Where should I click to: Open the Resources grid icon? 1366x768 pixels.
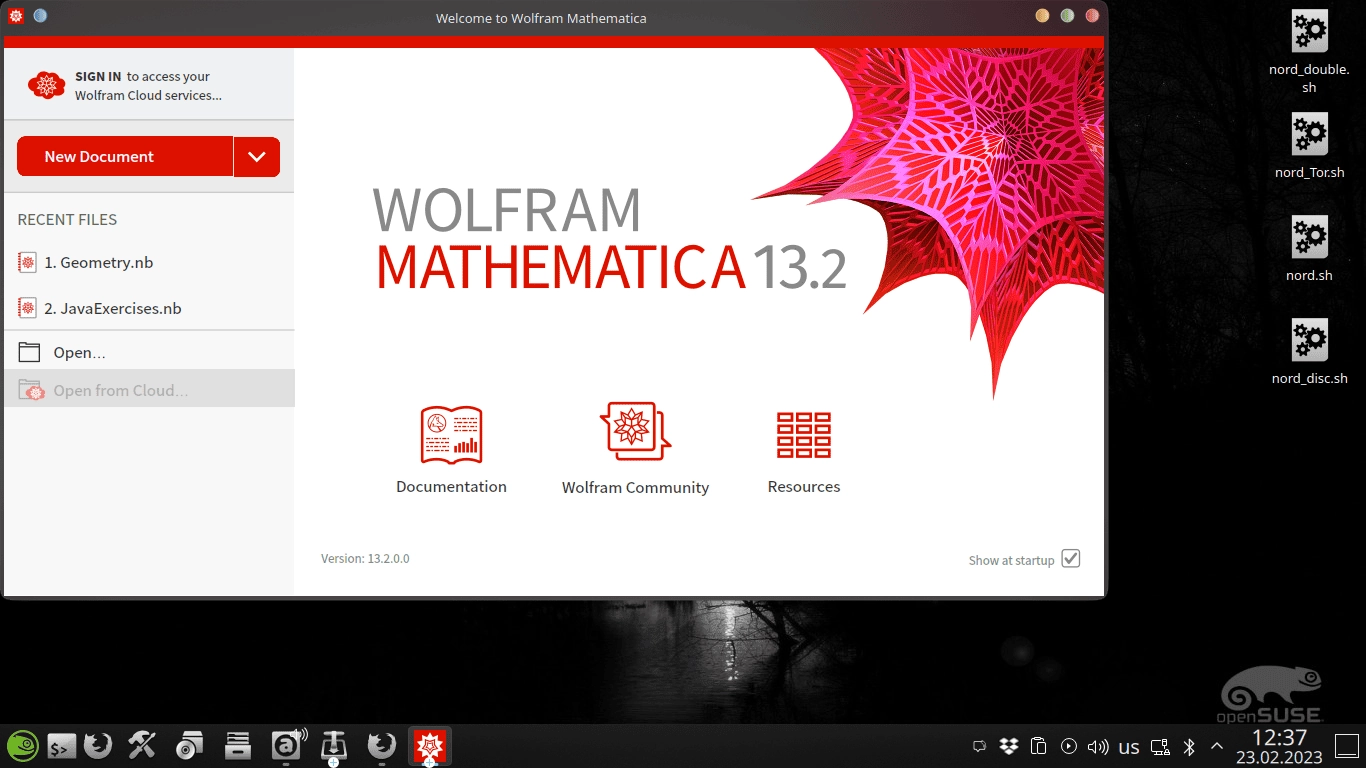[804, 435]
